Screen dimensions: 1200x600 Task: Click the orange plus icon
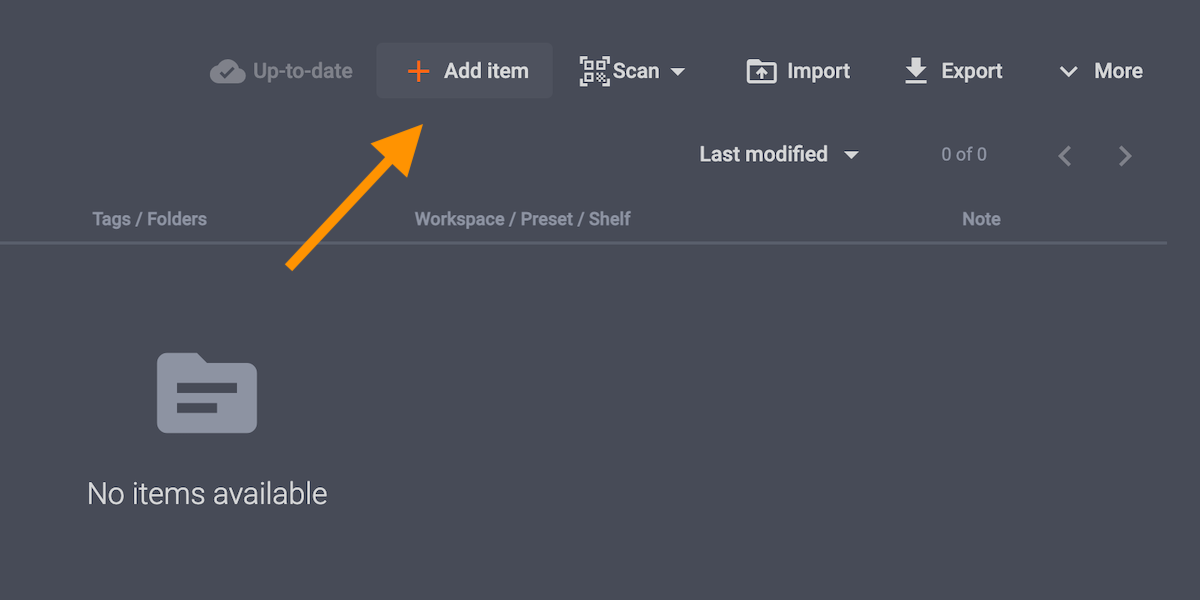tap(418, 72)
